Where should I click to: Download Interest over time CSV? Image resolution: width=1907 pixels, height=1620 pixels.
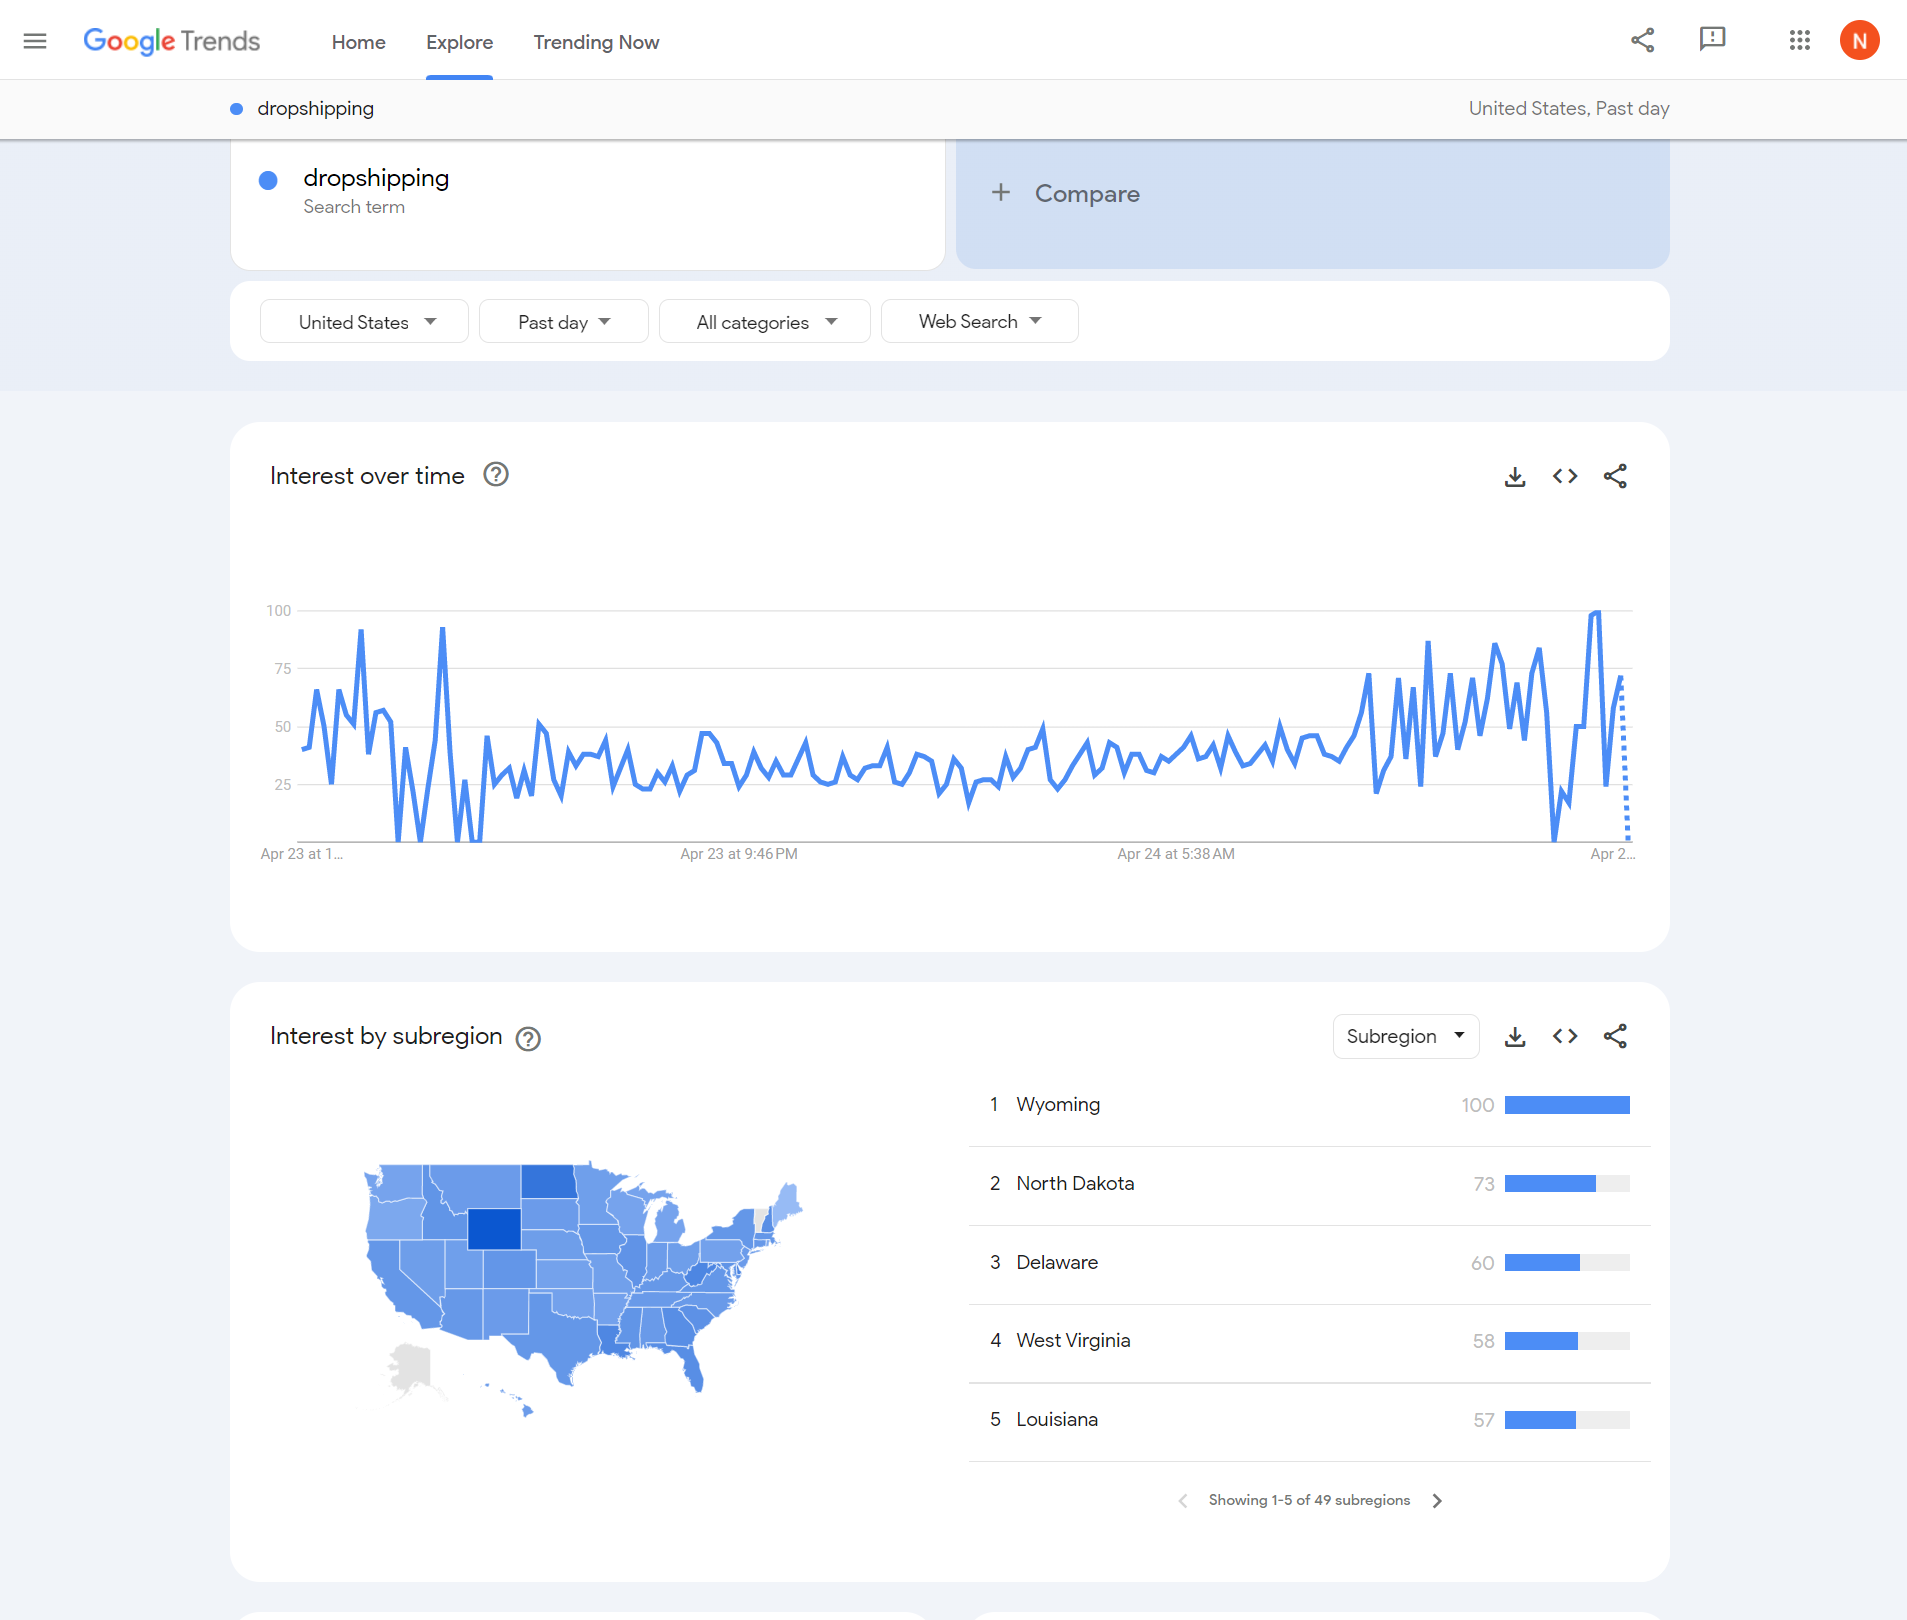1515,477
